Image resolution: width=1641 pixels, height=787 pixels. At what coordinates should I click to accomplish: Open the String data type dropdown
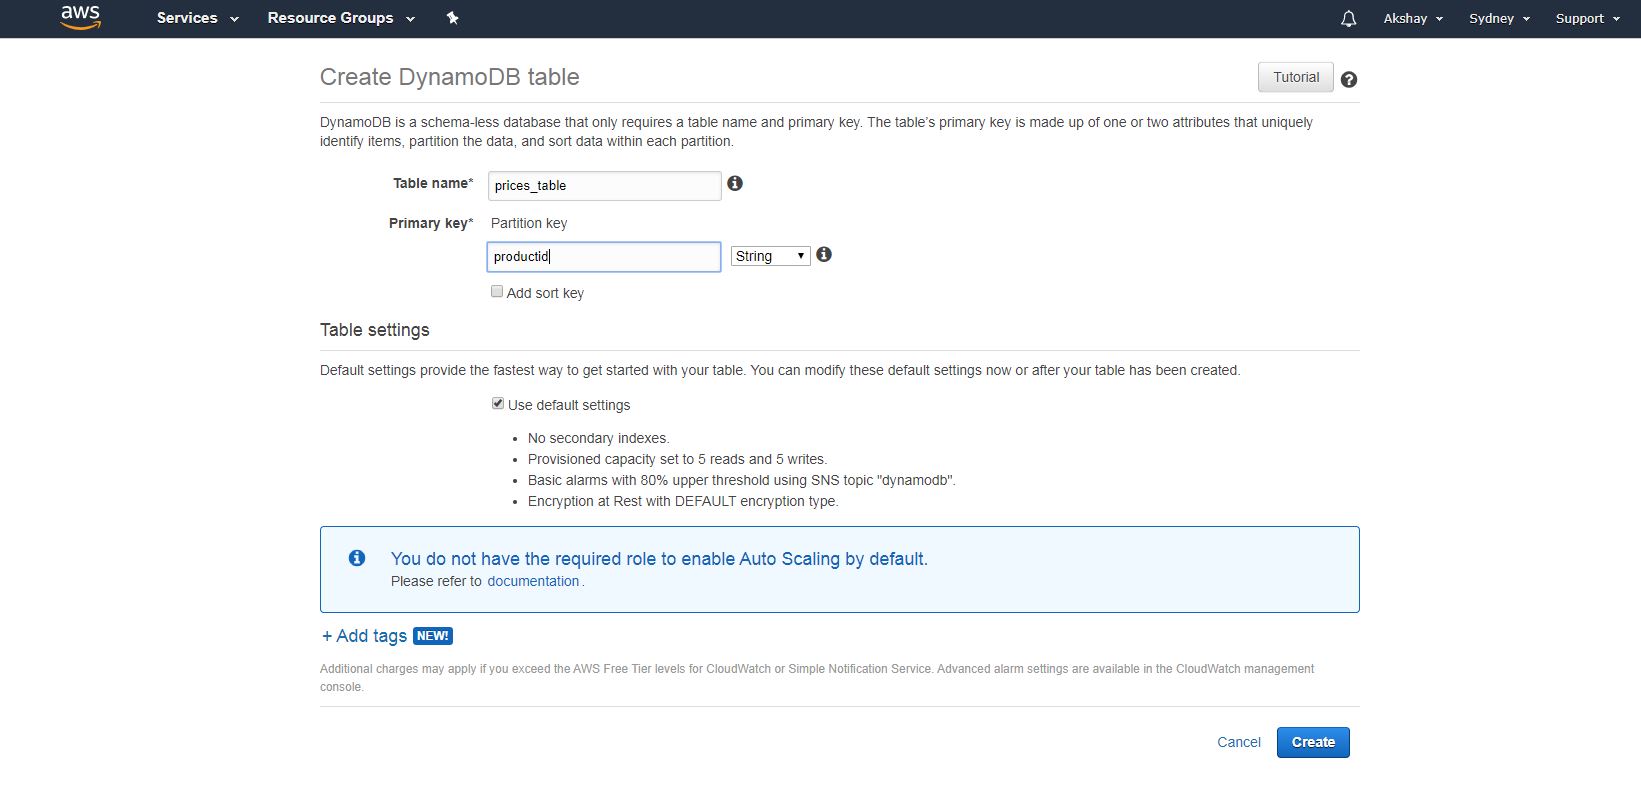(770, 256)
